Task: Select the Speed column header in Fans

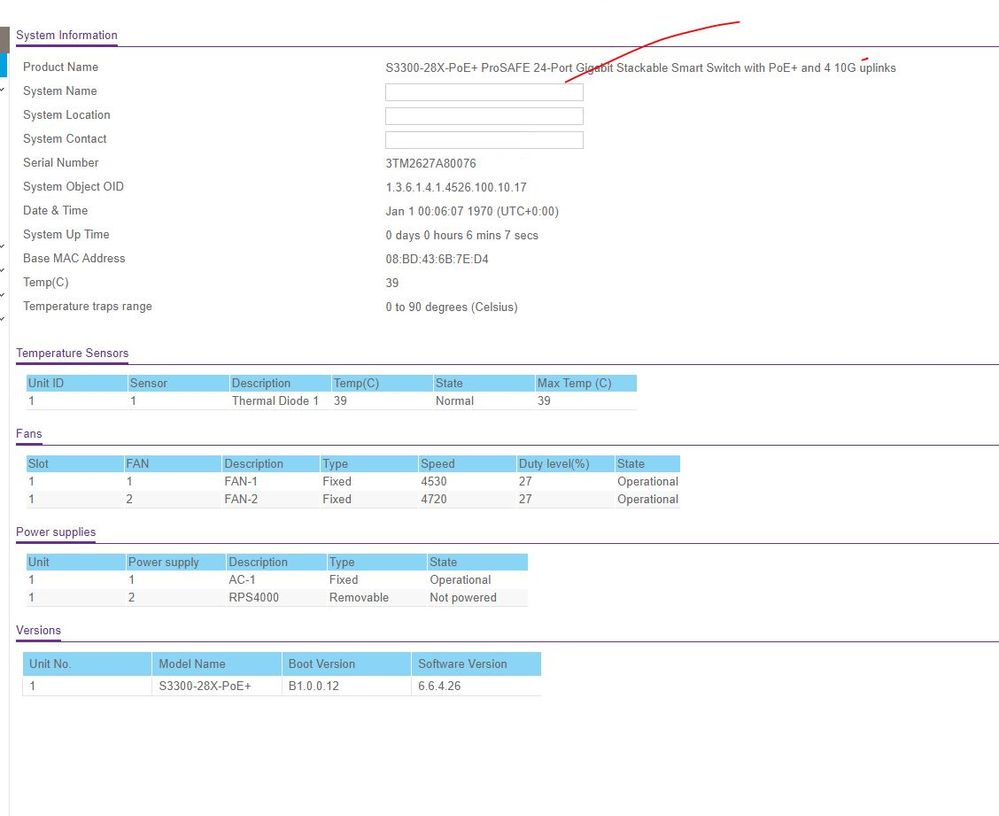Action: [437, 464]
